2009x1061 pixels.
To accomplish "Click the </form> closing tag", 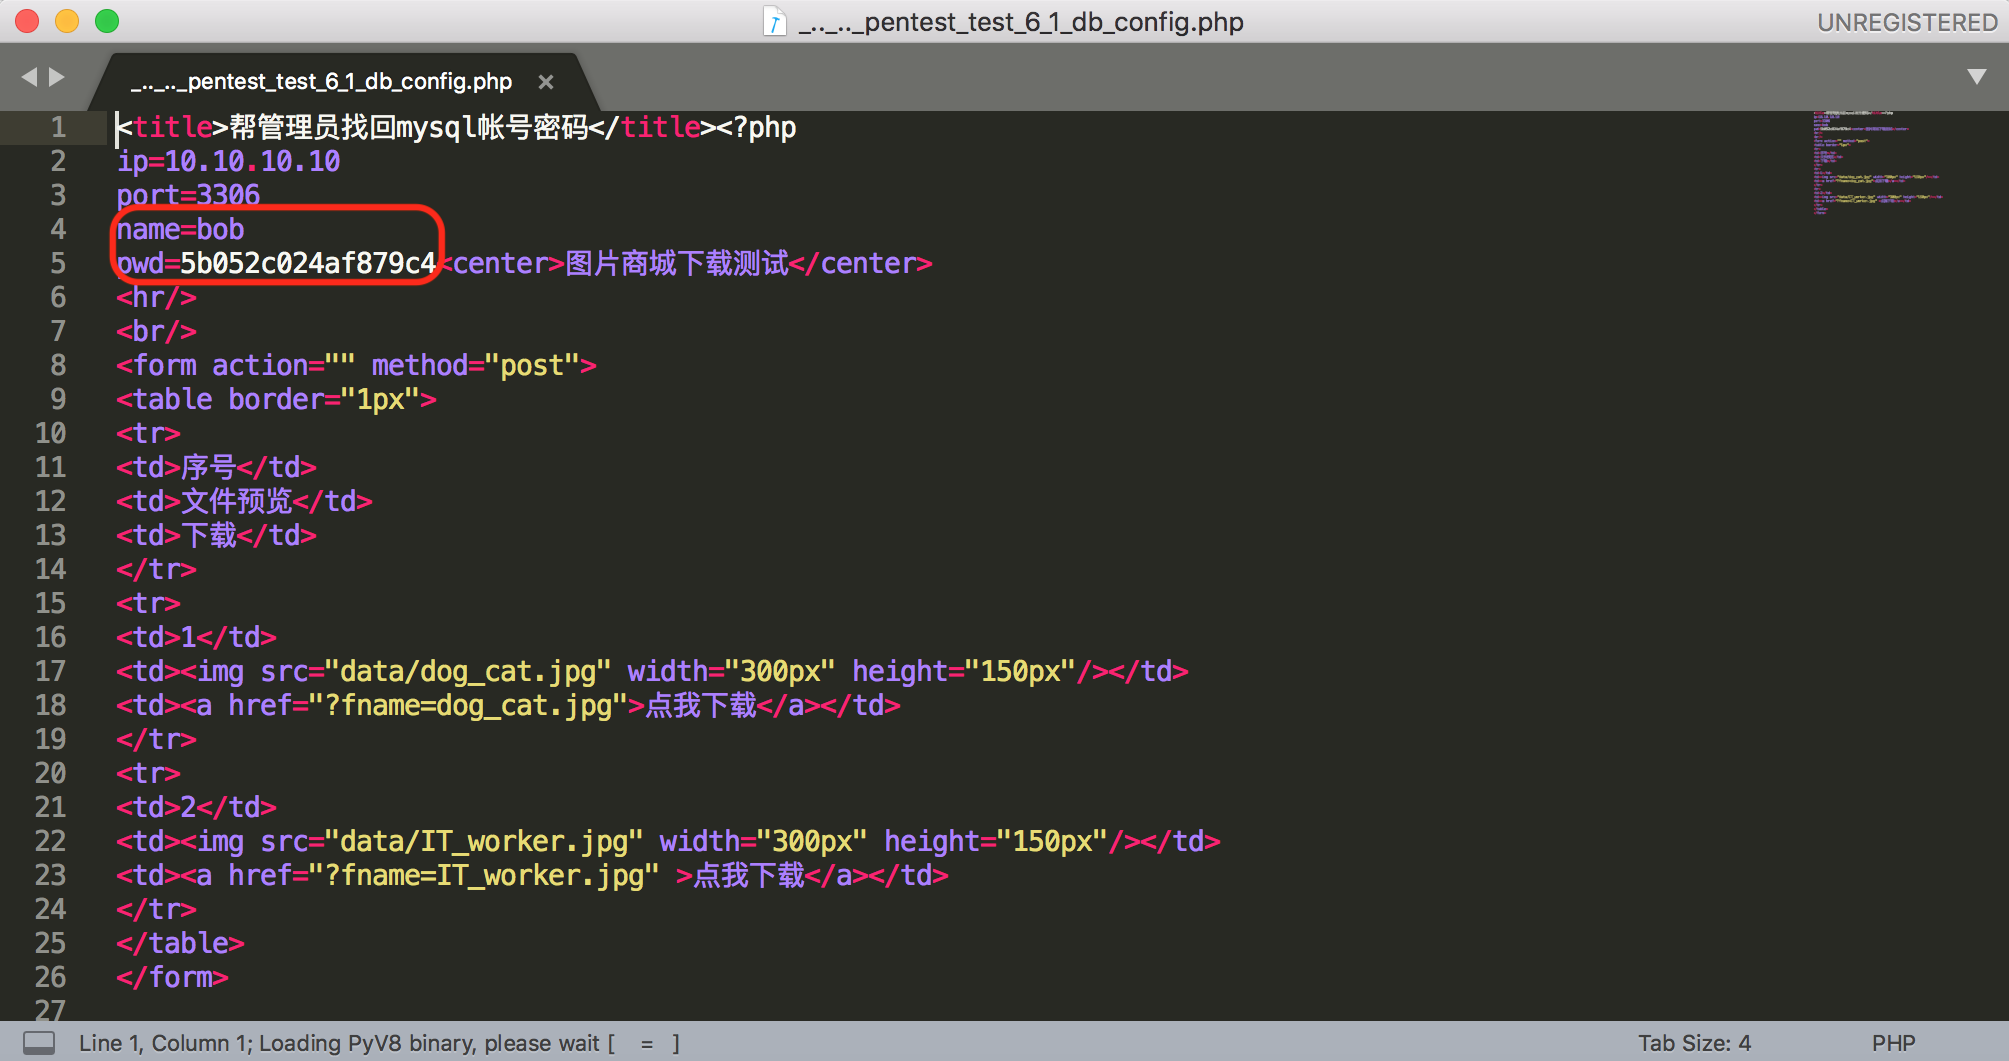I will 172,977.
